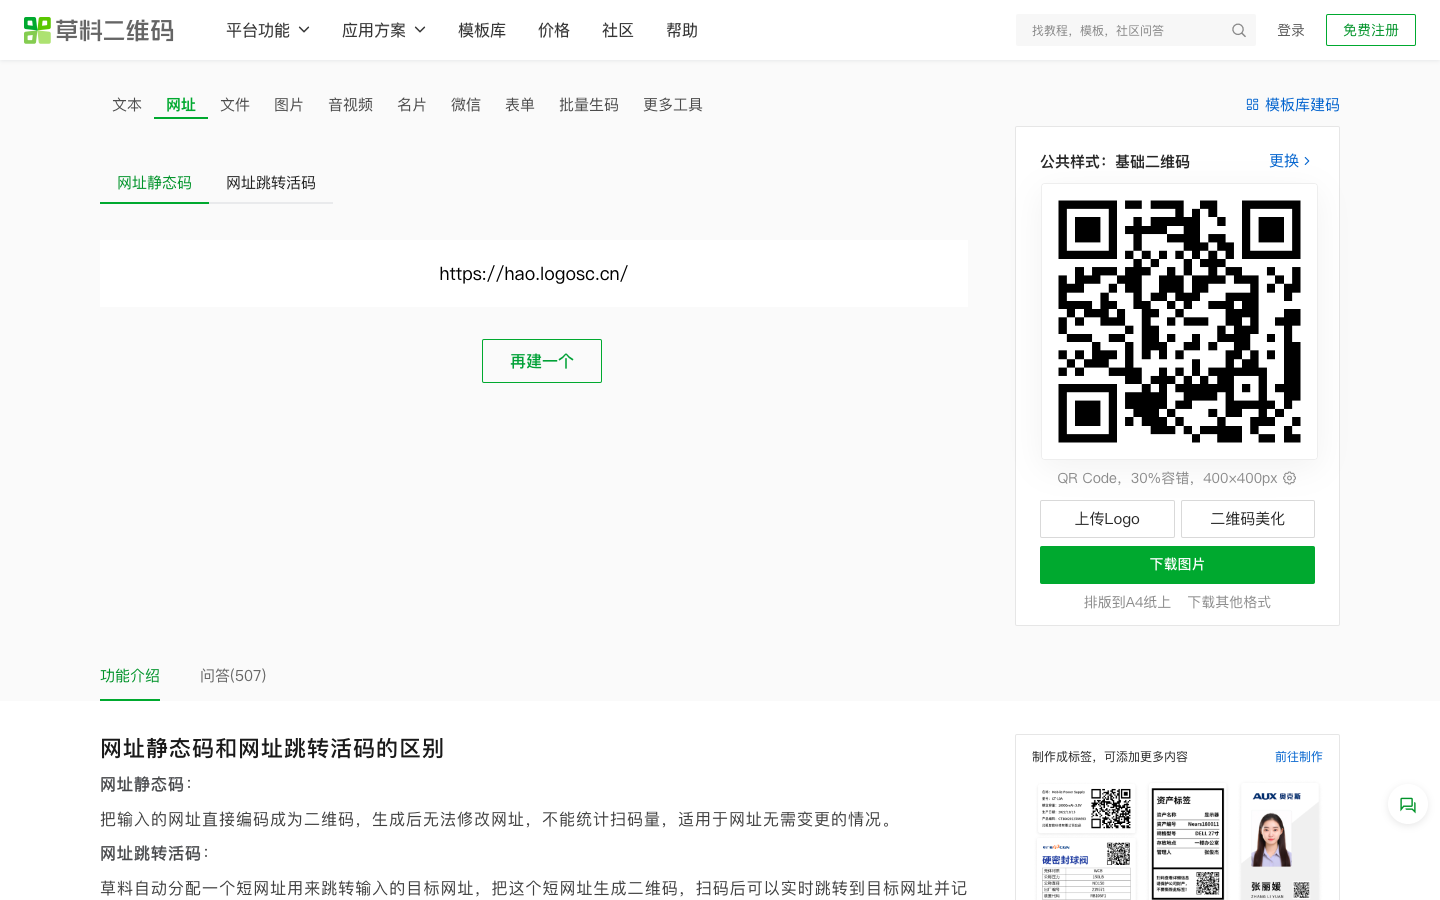Open the 排版到A4纸上 link

point(1127,602)
